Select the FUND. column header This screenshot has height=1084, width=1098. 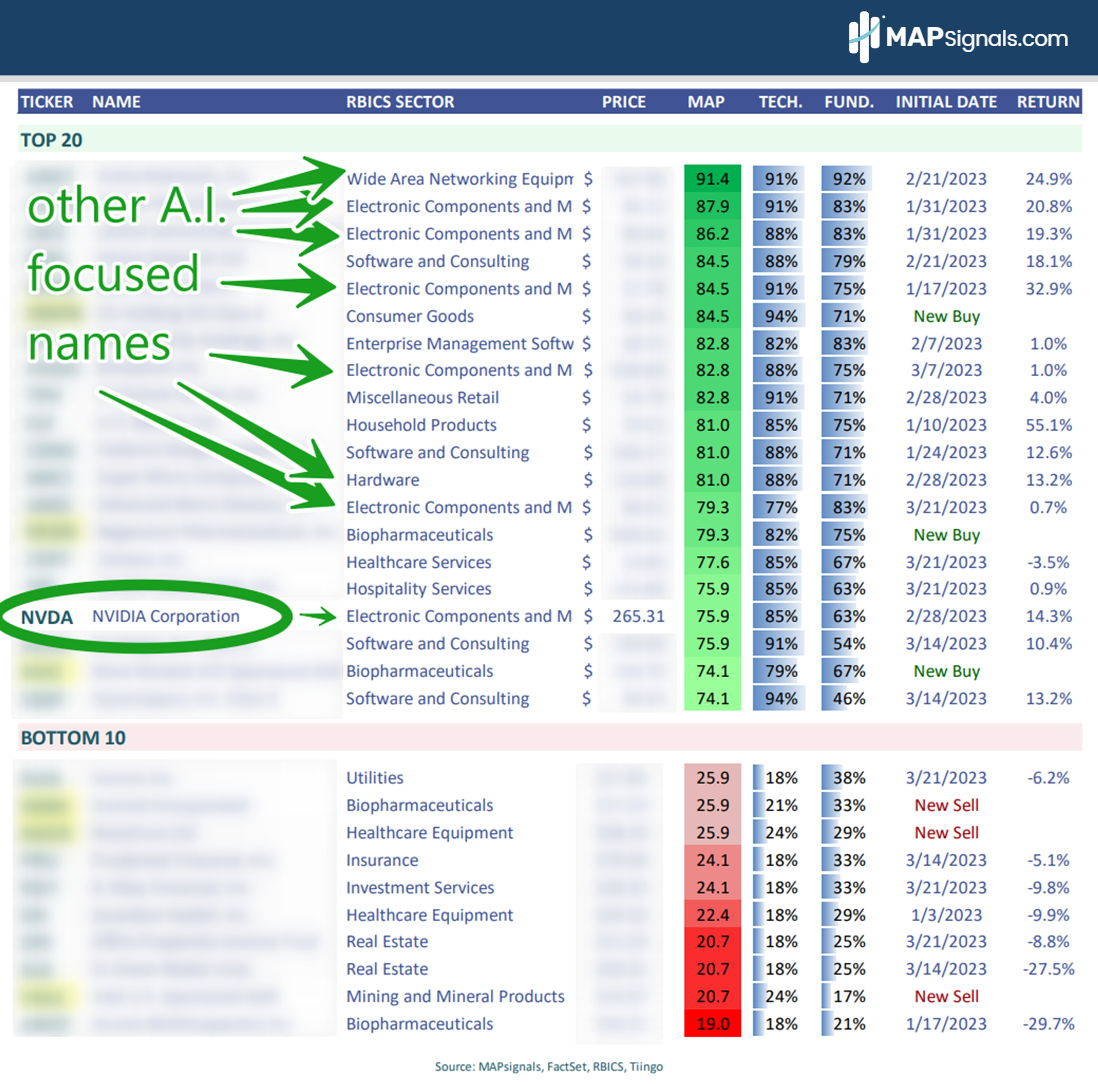(x=849, y=102)
